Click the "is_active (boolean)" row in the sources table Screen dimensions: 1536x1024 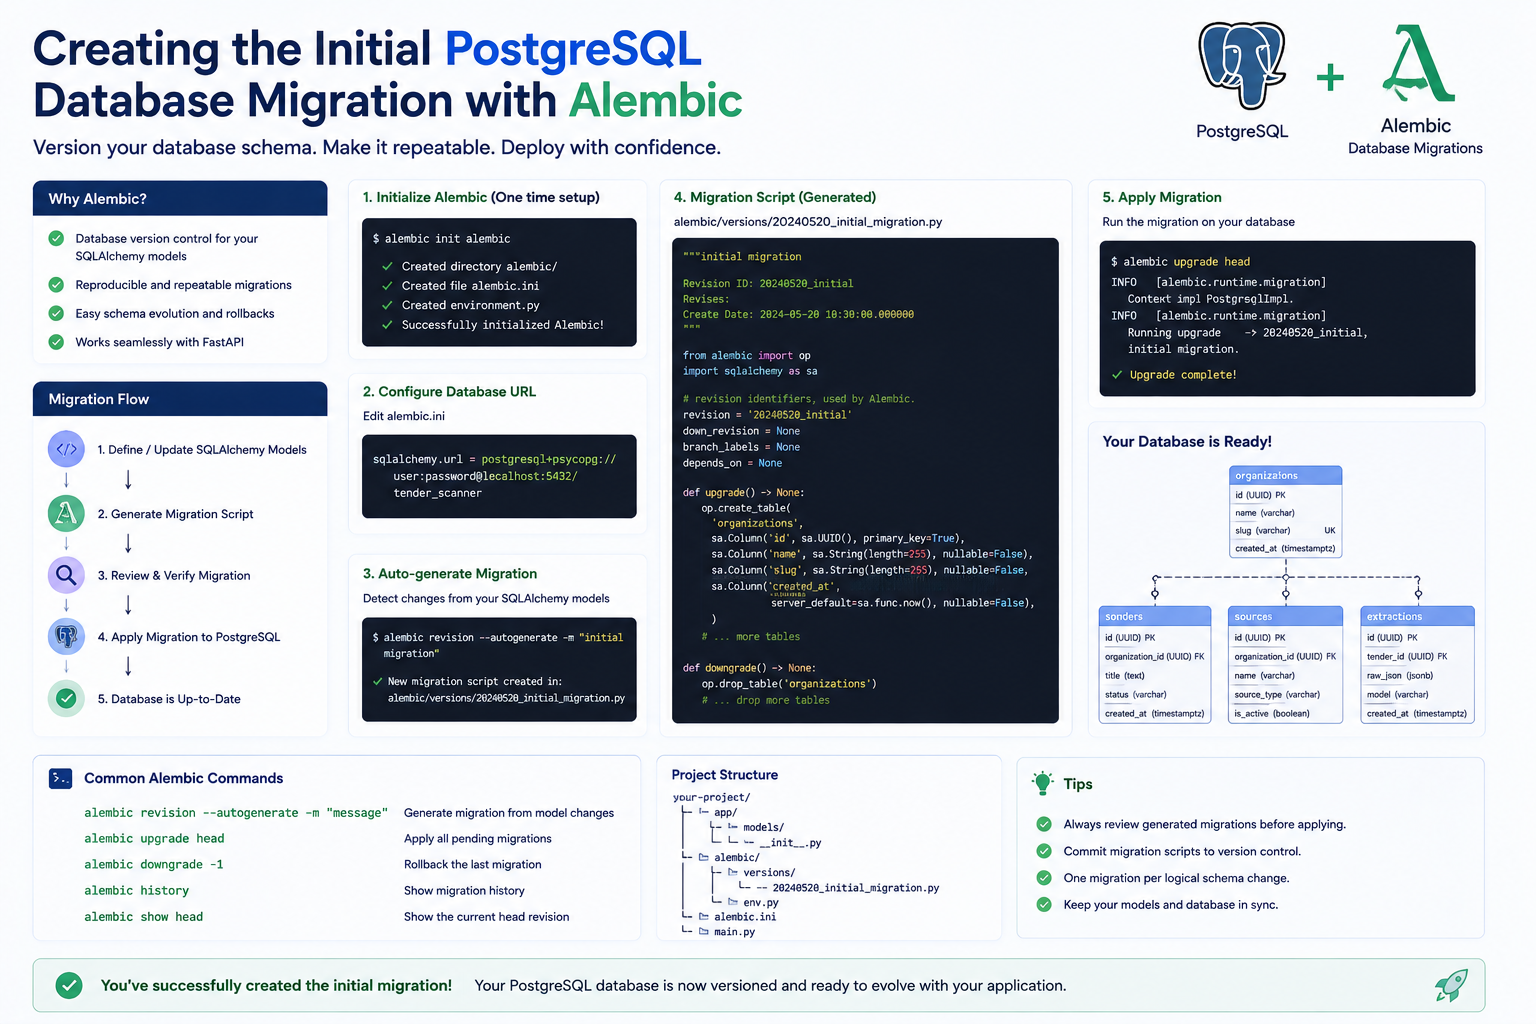1285,714
